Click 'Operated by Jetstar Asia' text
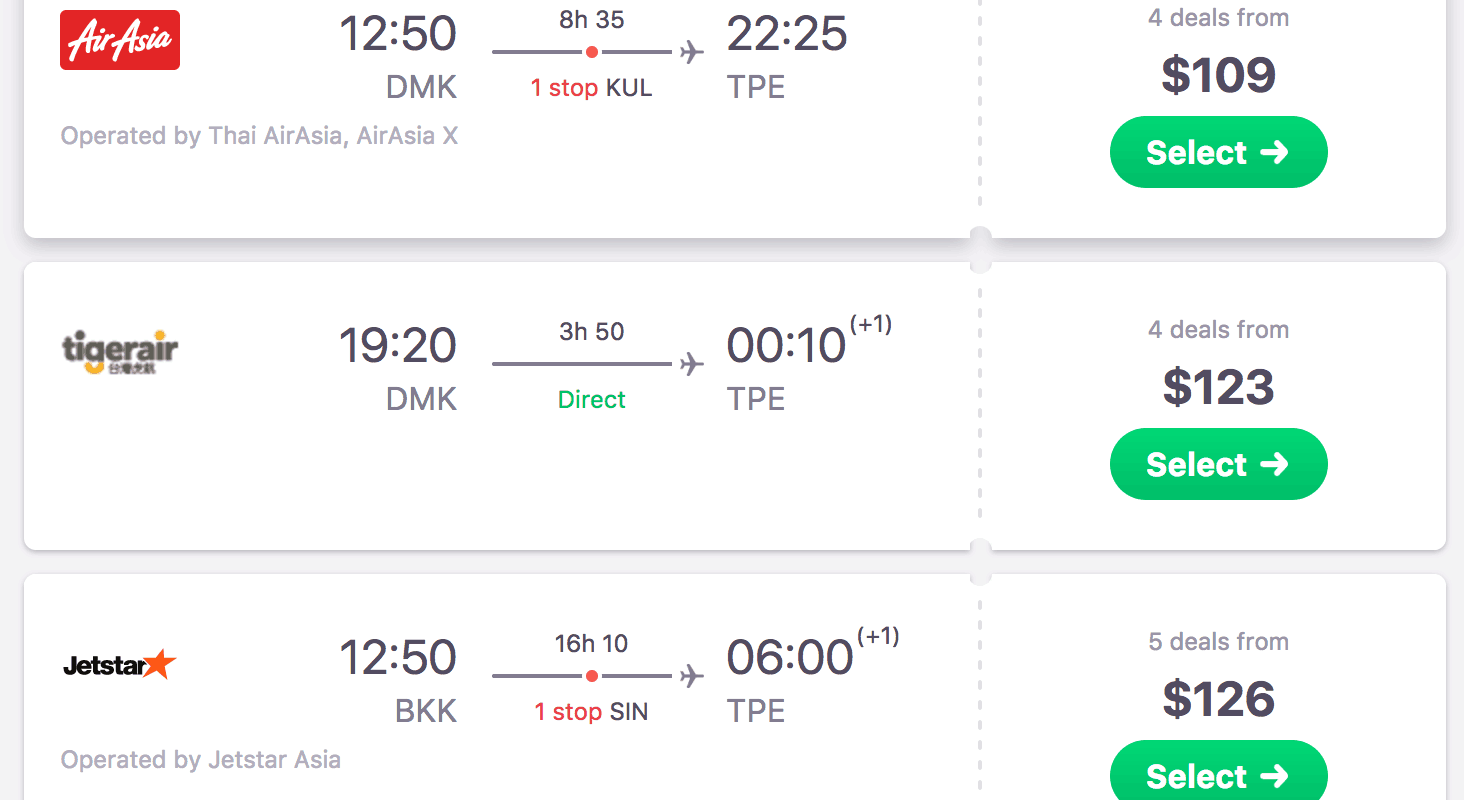 click(x=201, y=760)
